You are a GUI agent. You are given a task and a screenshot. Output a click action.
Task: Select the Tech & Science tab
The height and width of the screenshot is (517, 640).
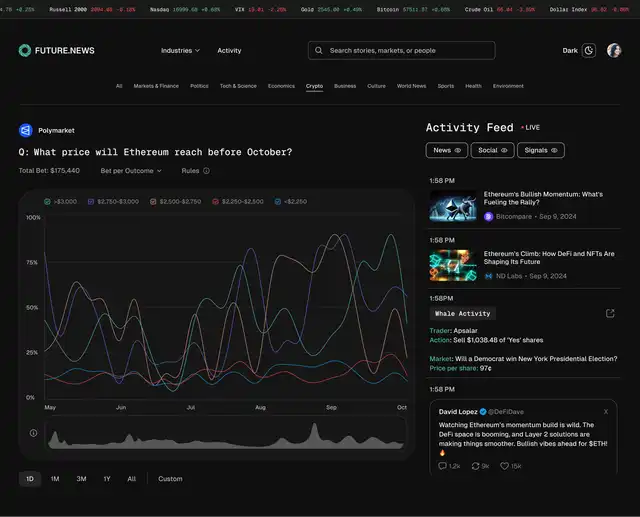click(238, 86)
